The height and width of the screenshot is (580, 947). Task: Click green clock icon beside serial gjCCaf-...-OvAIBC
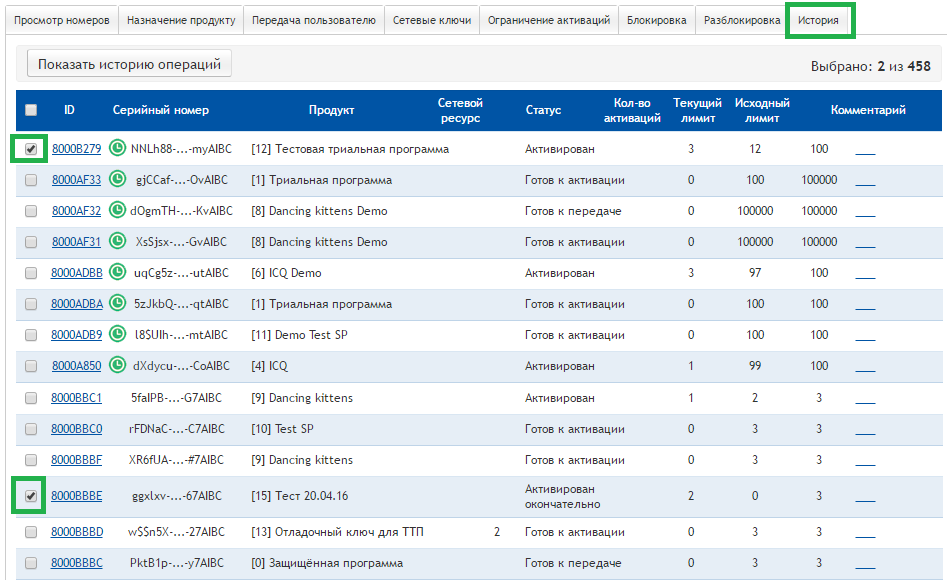click(x=118, y=180)
